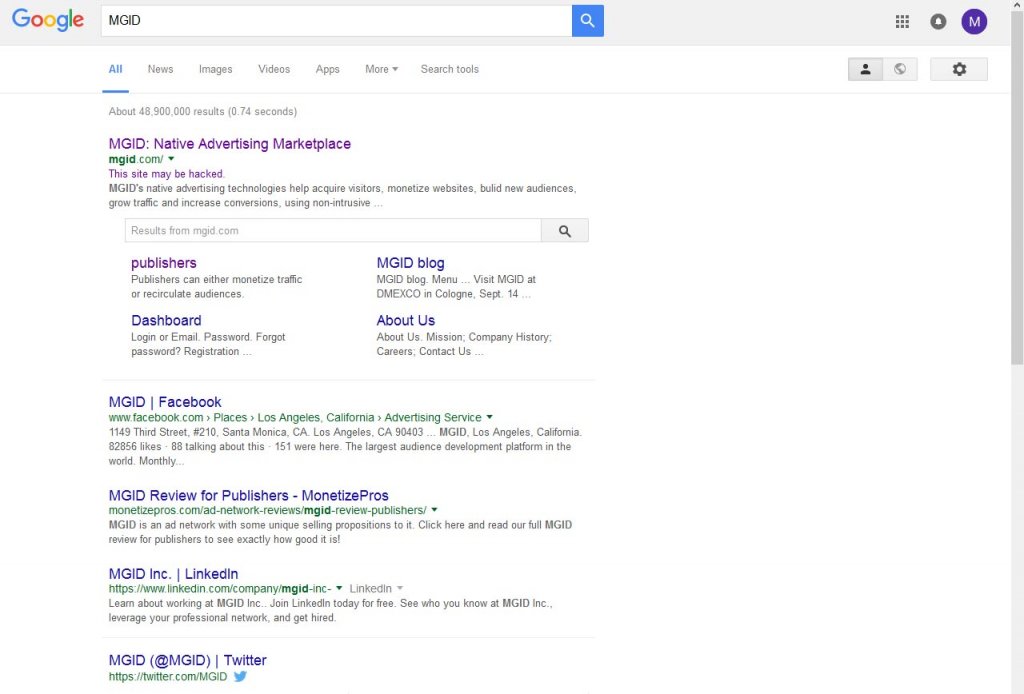The image size is (1024, 694).
Task: Show private results person toggle
Action: (x=865, y=69)
